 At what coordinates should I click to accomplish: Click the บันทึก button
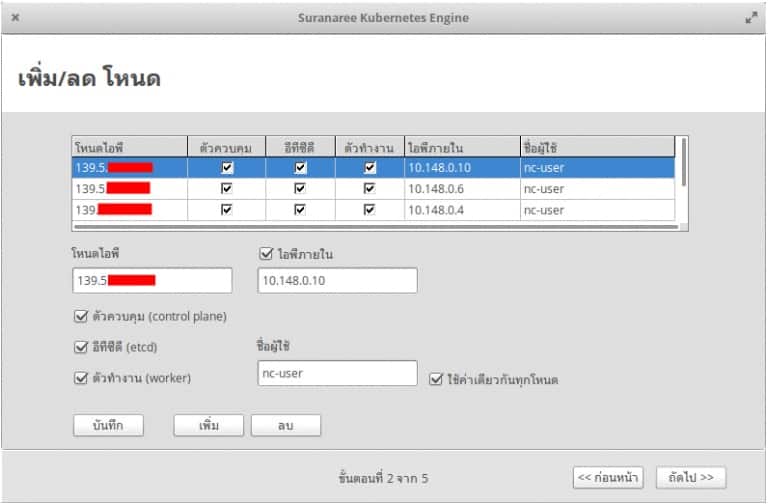pos(108,425)
